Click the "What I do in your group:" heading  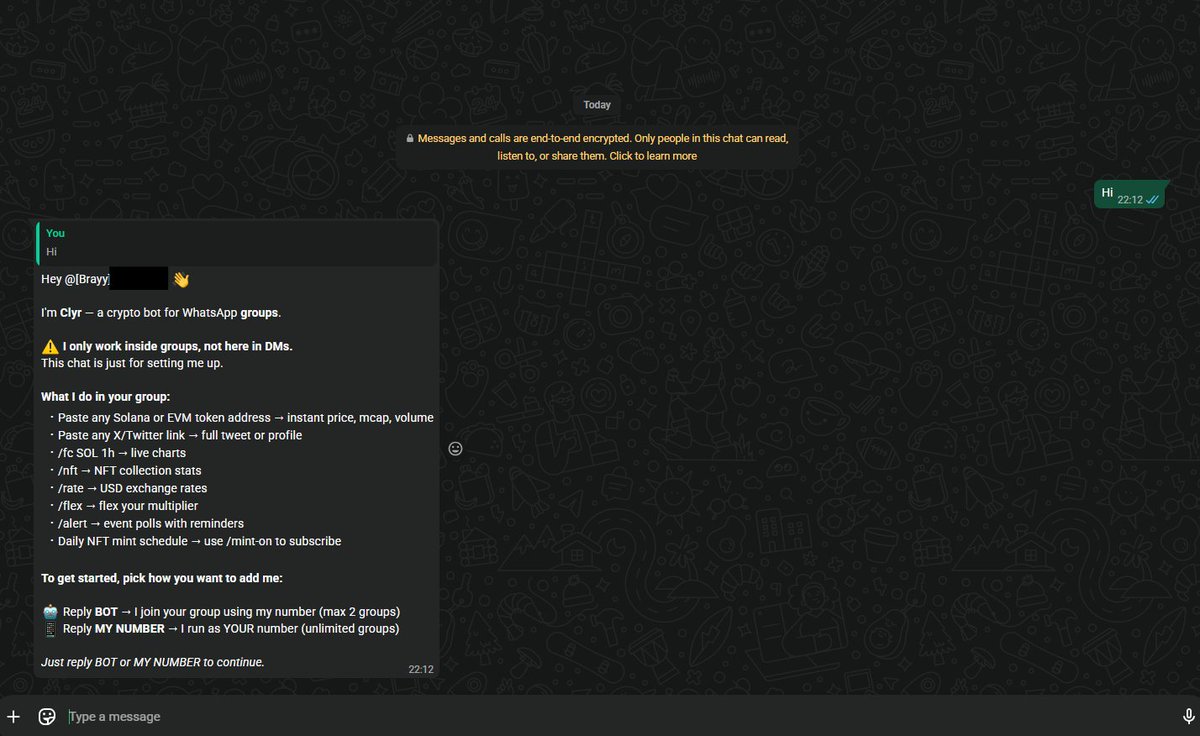[x=106, y=397]
